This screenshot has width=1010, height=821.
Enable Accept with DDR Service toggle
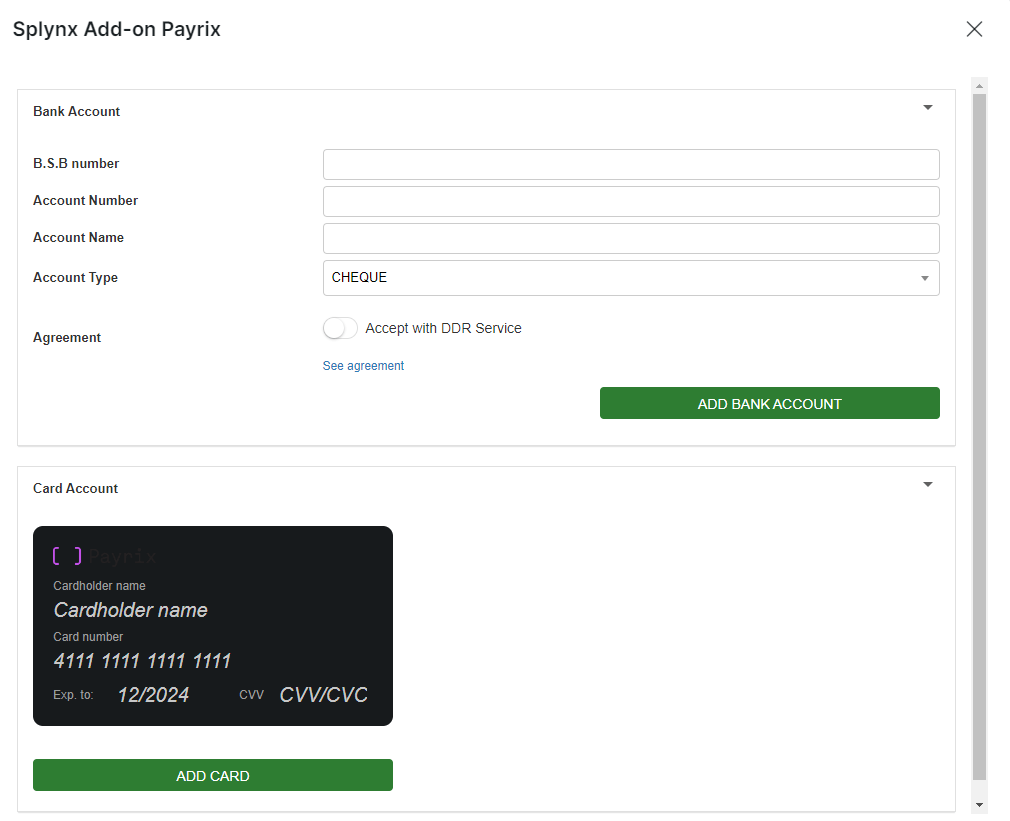pos(340,328)
